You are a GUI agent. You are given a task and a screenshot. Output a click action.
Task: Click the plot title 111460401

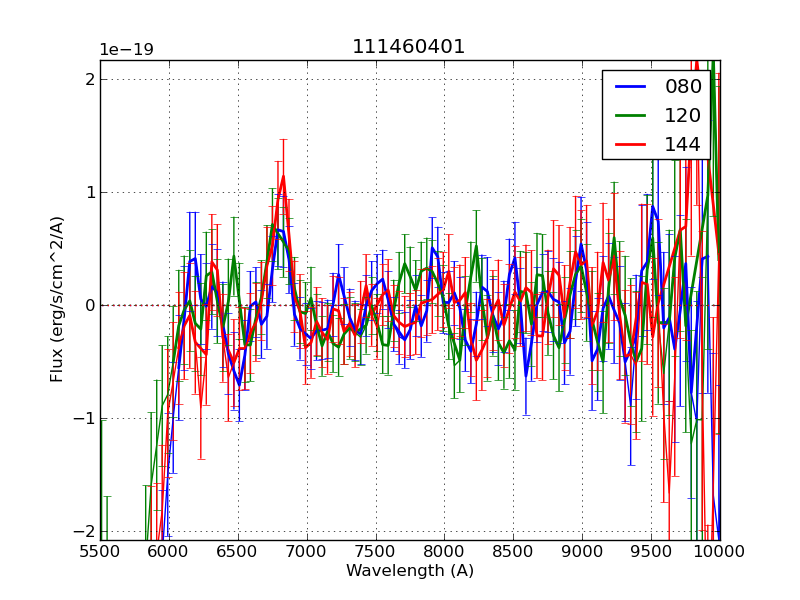click(408, 47)
